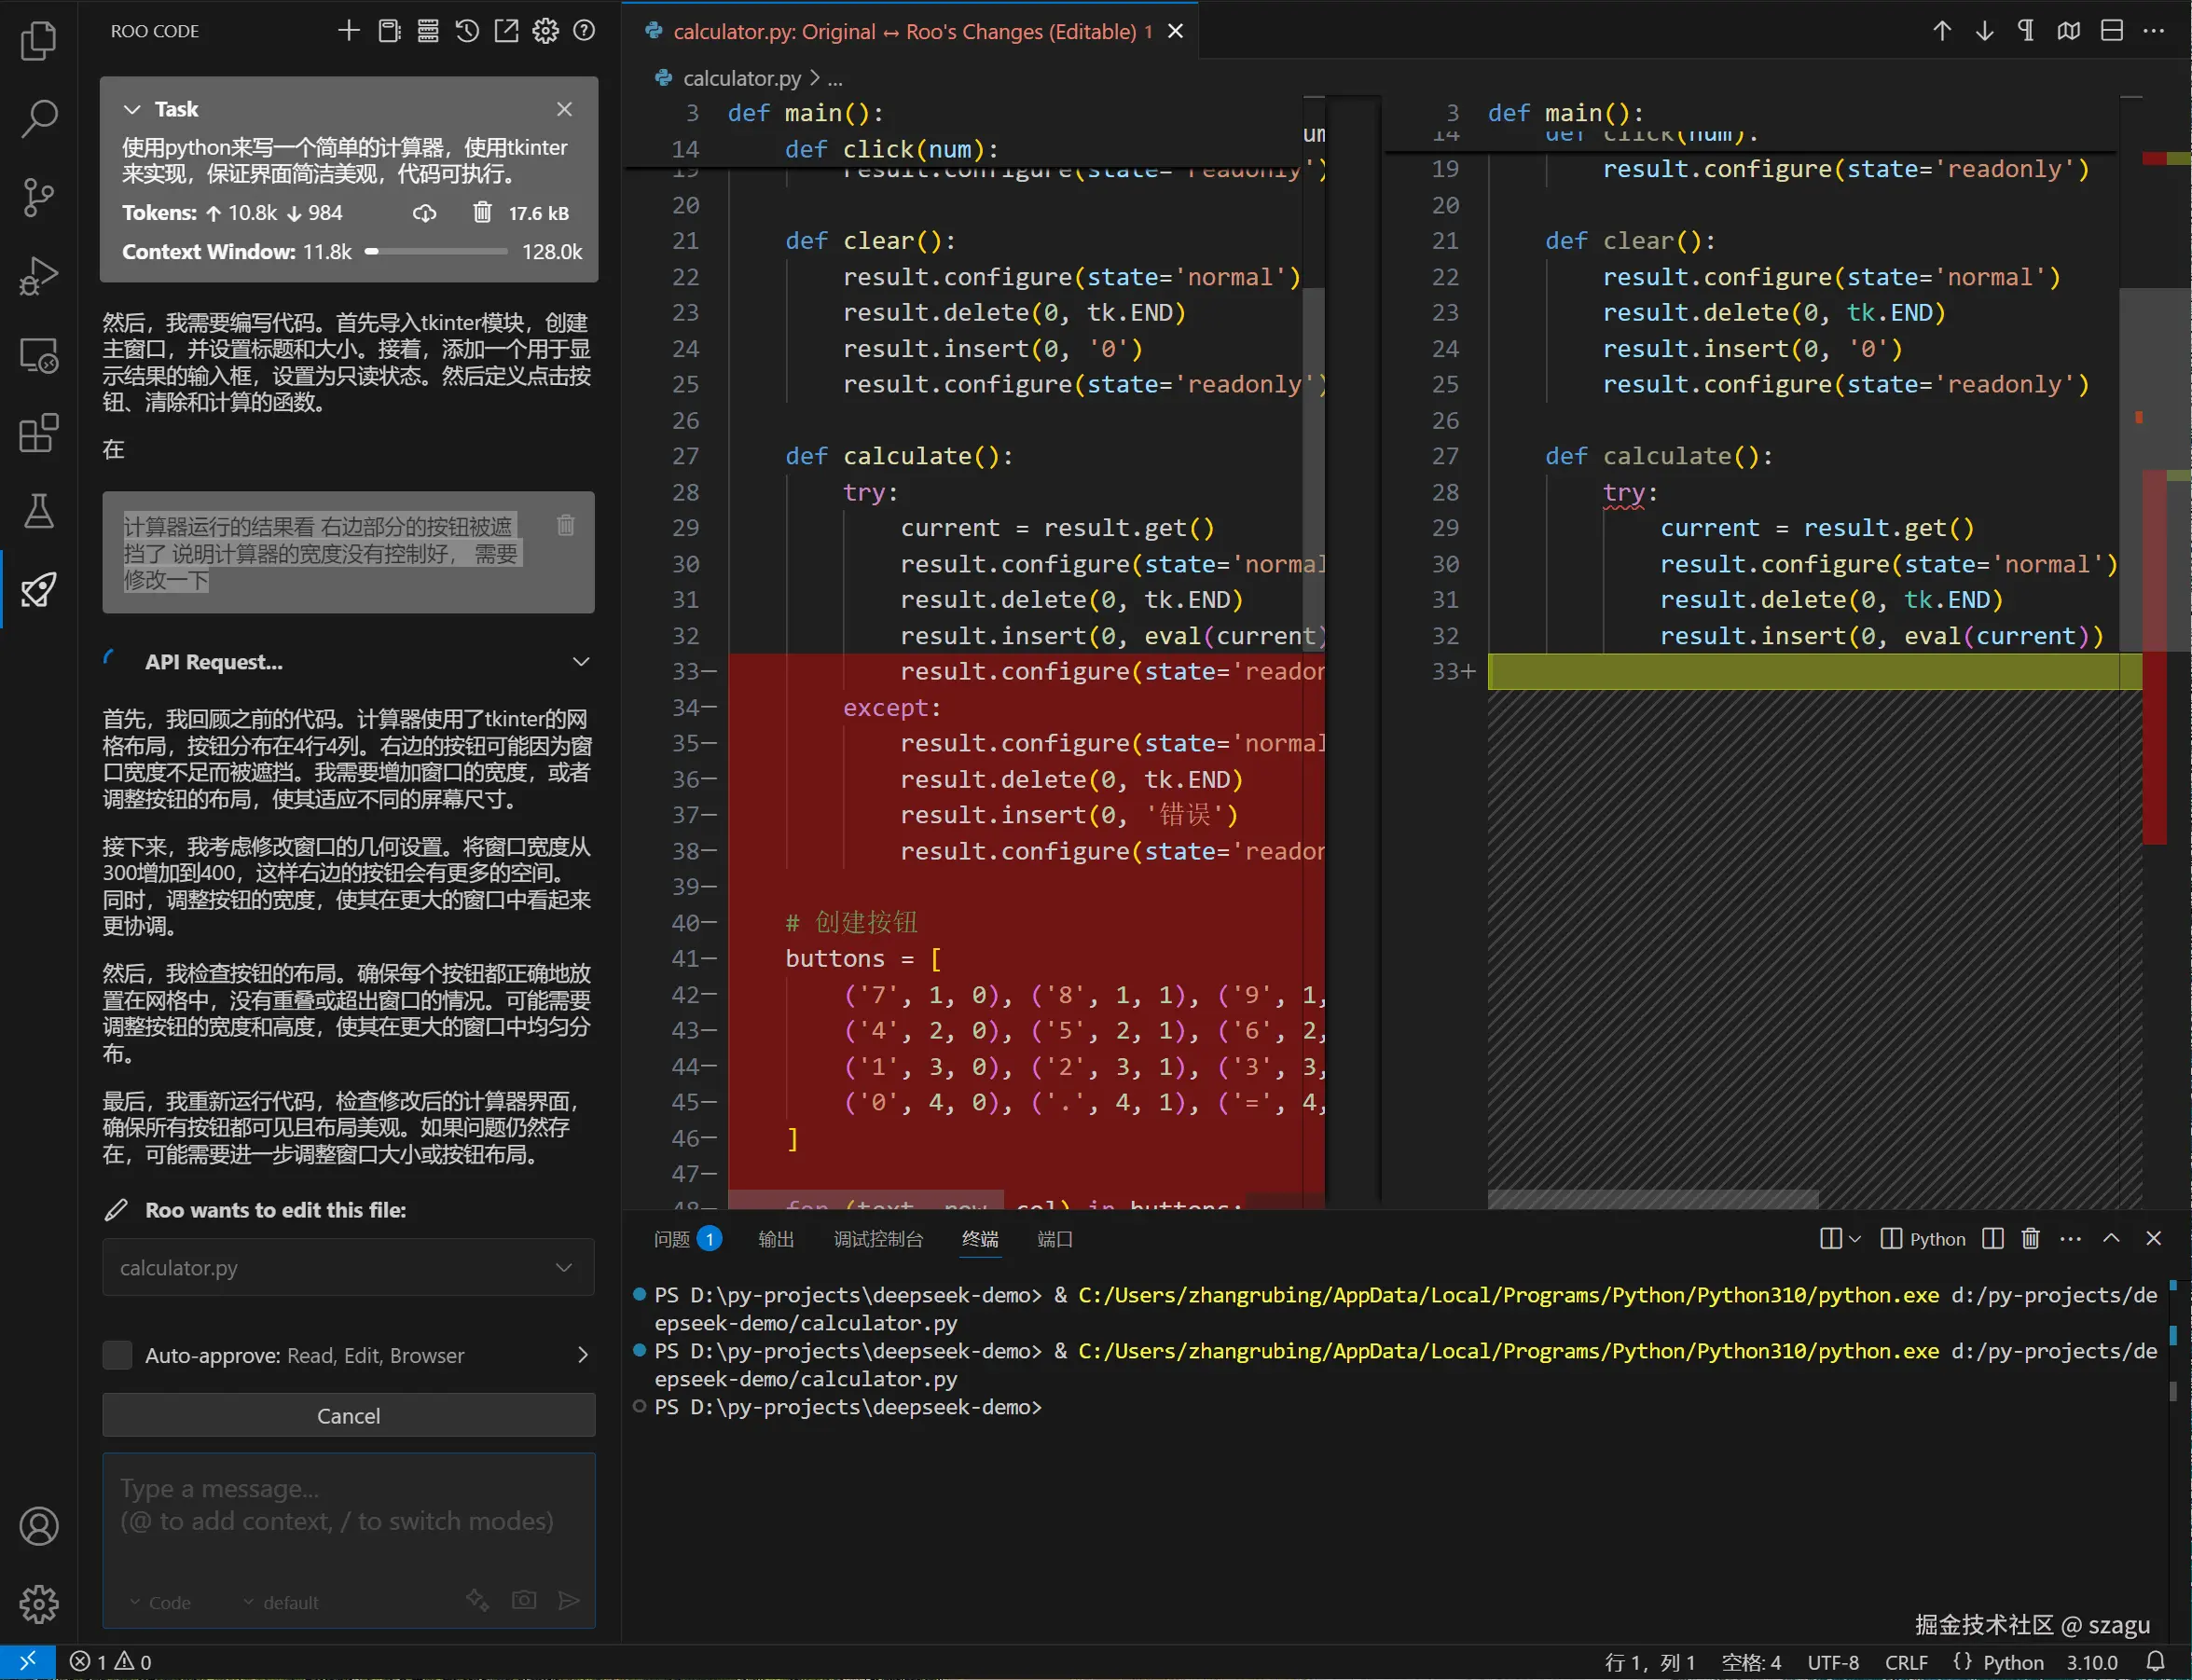This screenshot has height=1680, width=2192.
Task: Enable the Auto-approve checkbox
Action: [x=118, y=1355]
